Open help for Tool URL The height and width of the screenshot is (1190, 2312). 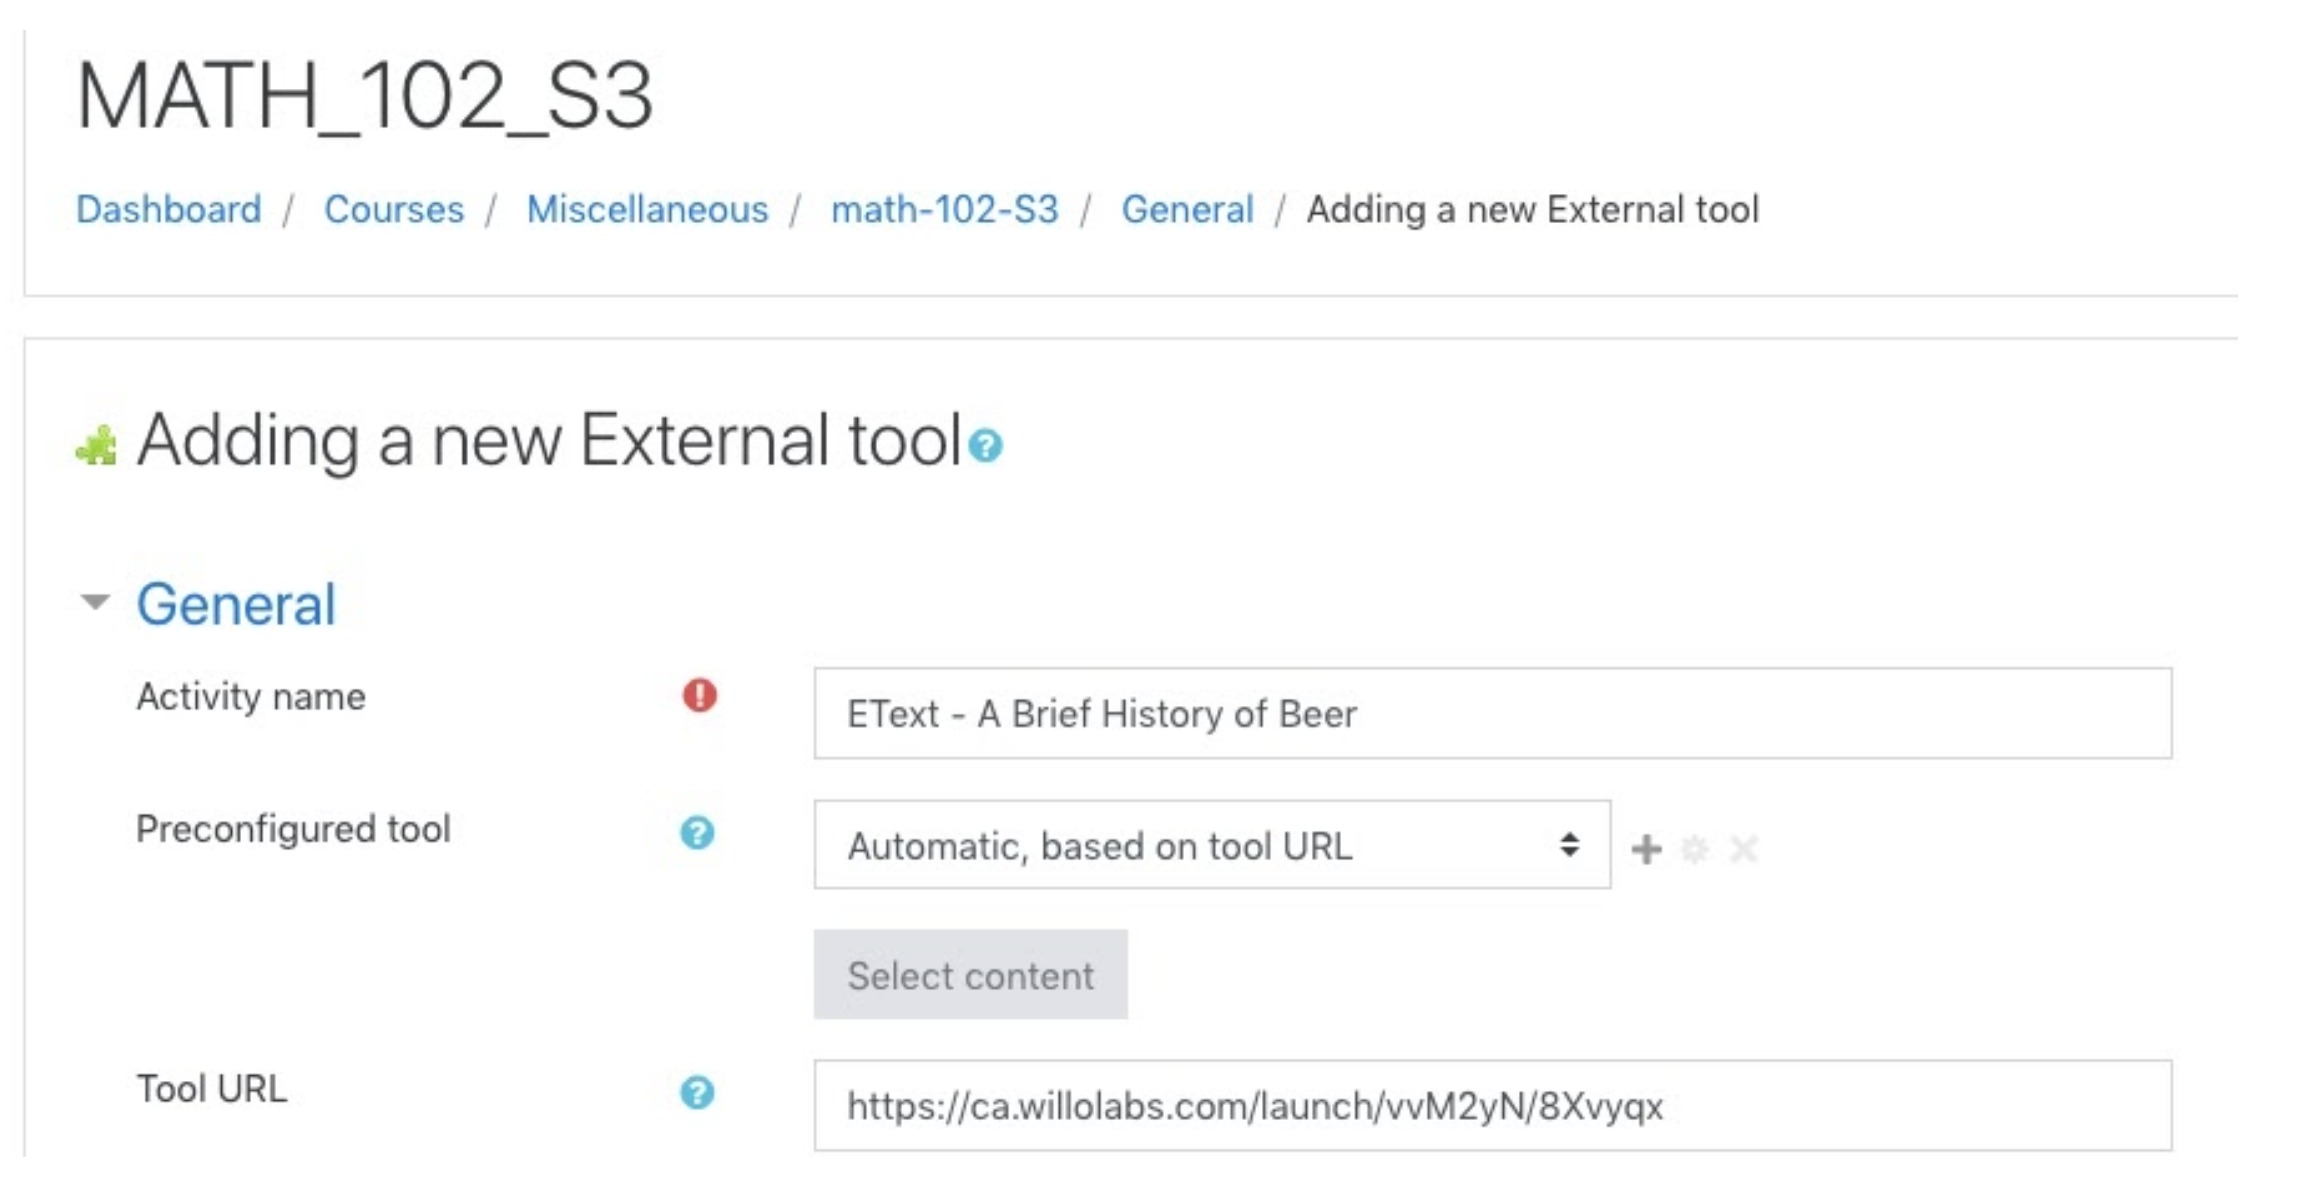click(x=697, y=1092)
